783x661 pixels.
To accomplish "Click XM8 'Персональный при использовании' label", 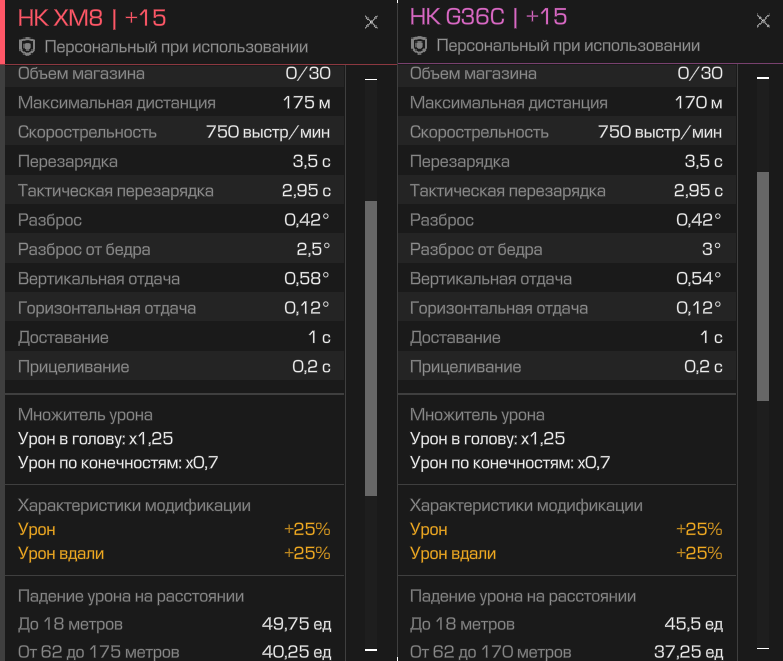I will (x=176, y=47).
